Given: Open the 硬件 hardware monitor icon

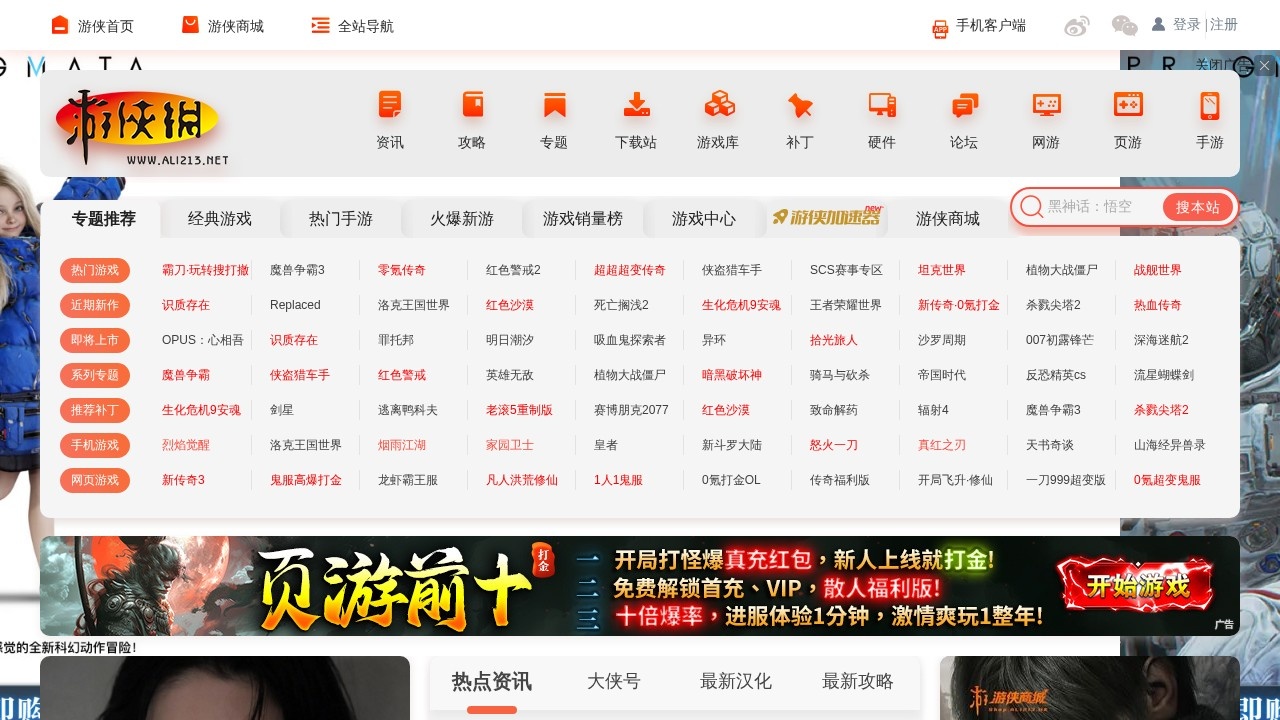Looking at the screenshot, I should point(882,104).
